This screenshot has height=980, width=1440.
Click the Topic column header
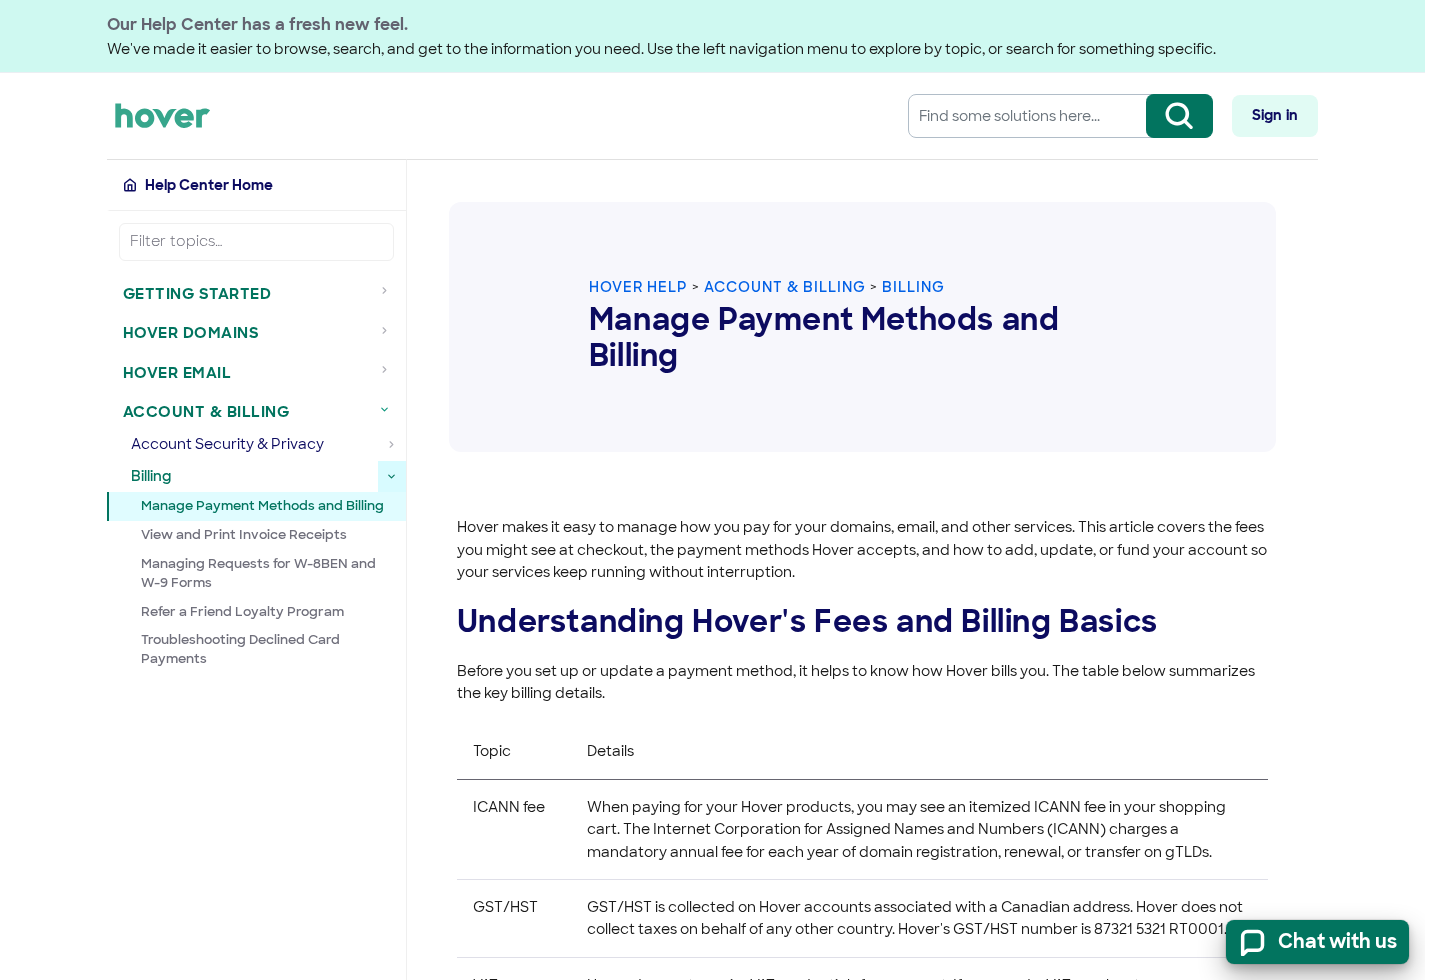tap(492, 751)
